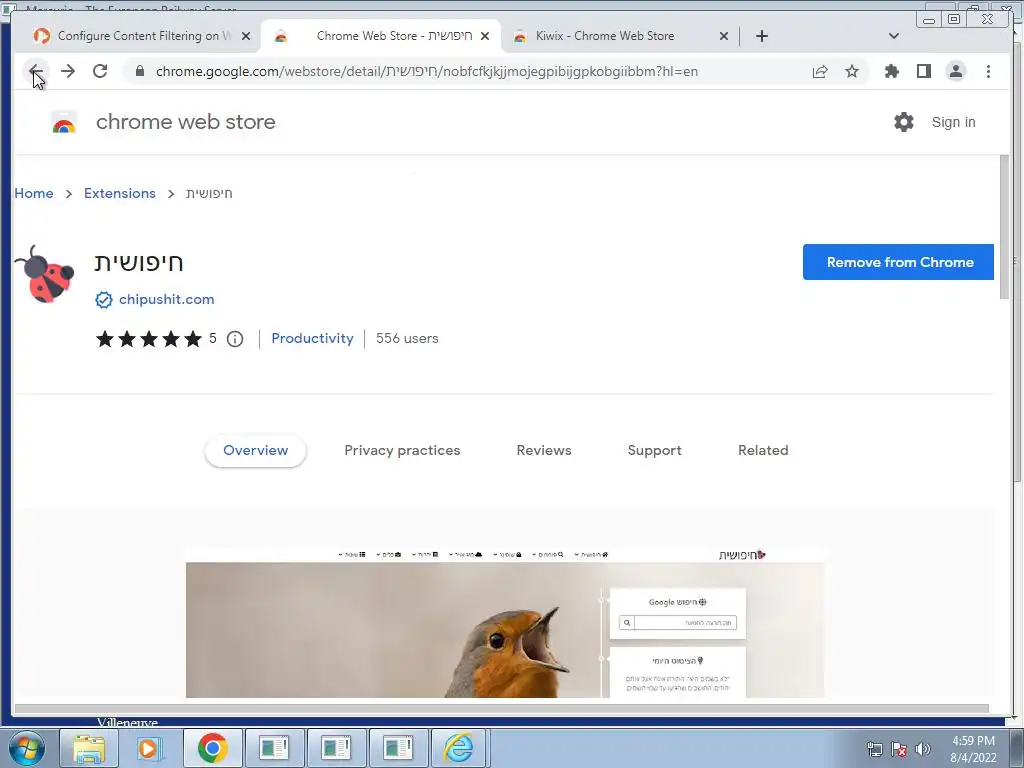1024x768 pixels.
Task: Click the Sign in link
Action: [953, 122]
